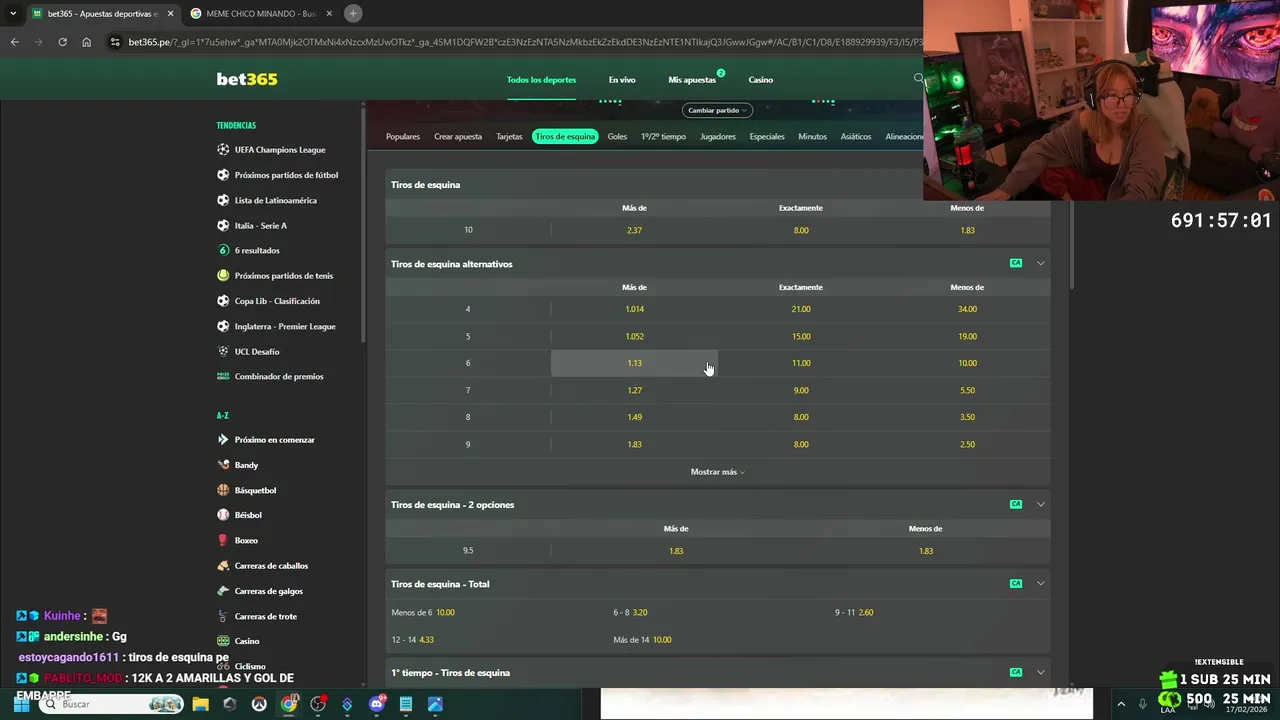Click the Create bet icon on alternativos header

pos(1016,263)
